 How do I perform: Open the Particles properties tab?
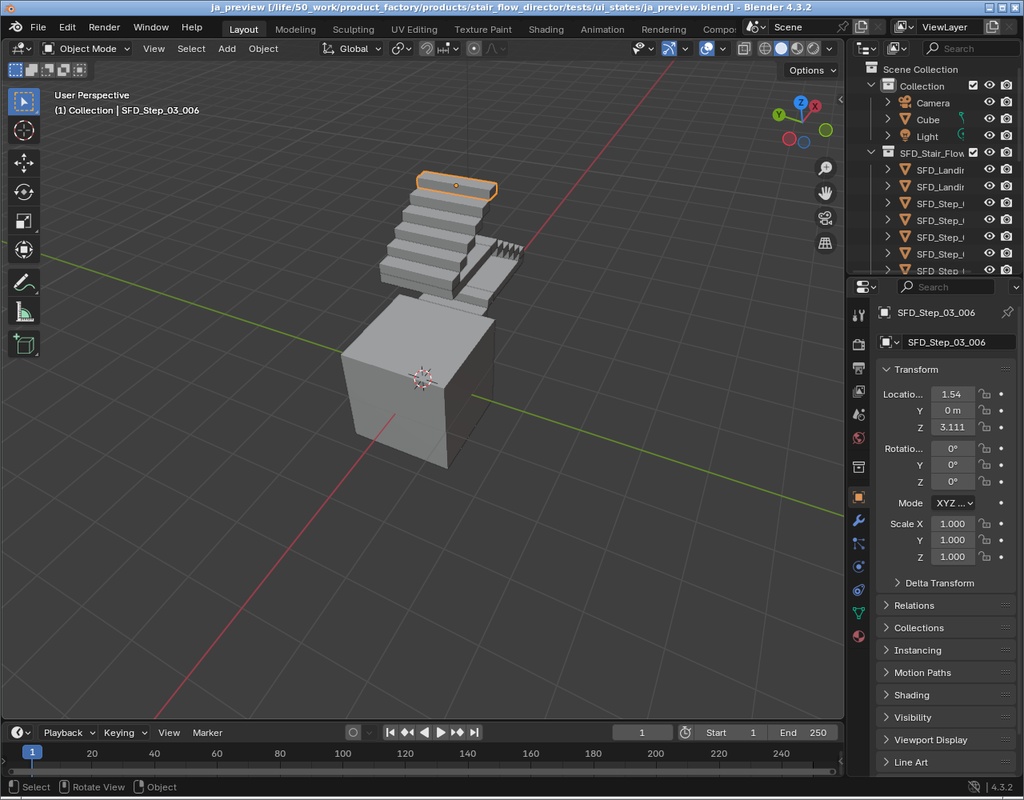click(x=859, y=543)
